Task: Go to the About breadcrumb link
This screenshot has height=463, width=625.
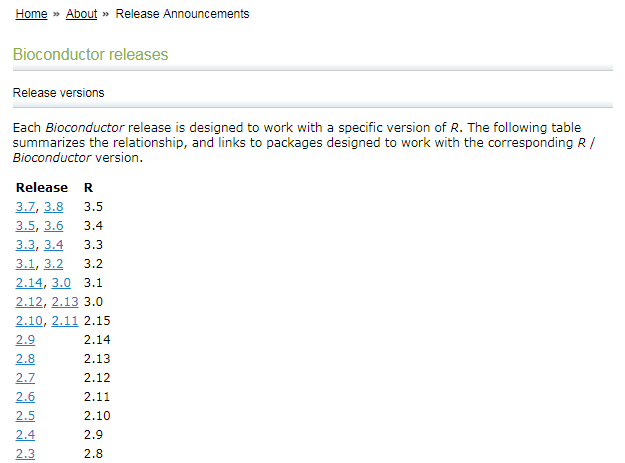Action: click(x=81, y=14)
